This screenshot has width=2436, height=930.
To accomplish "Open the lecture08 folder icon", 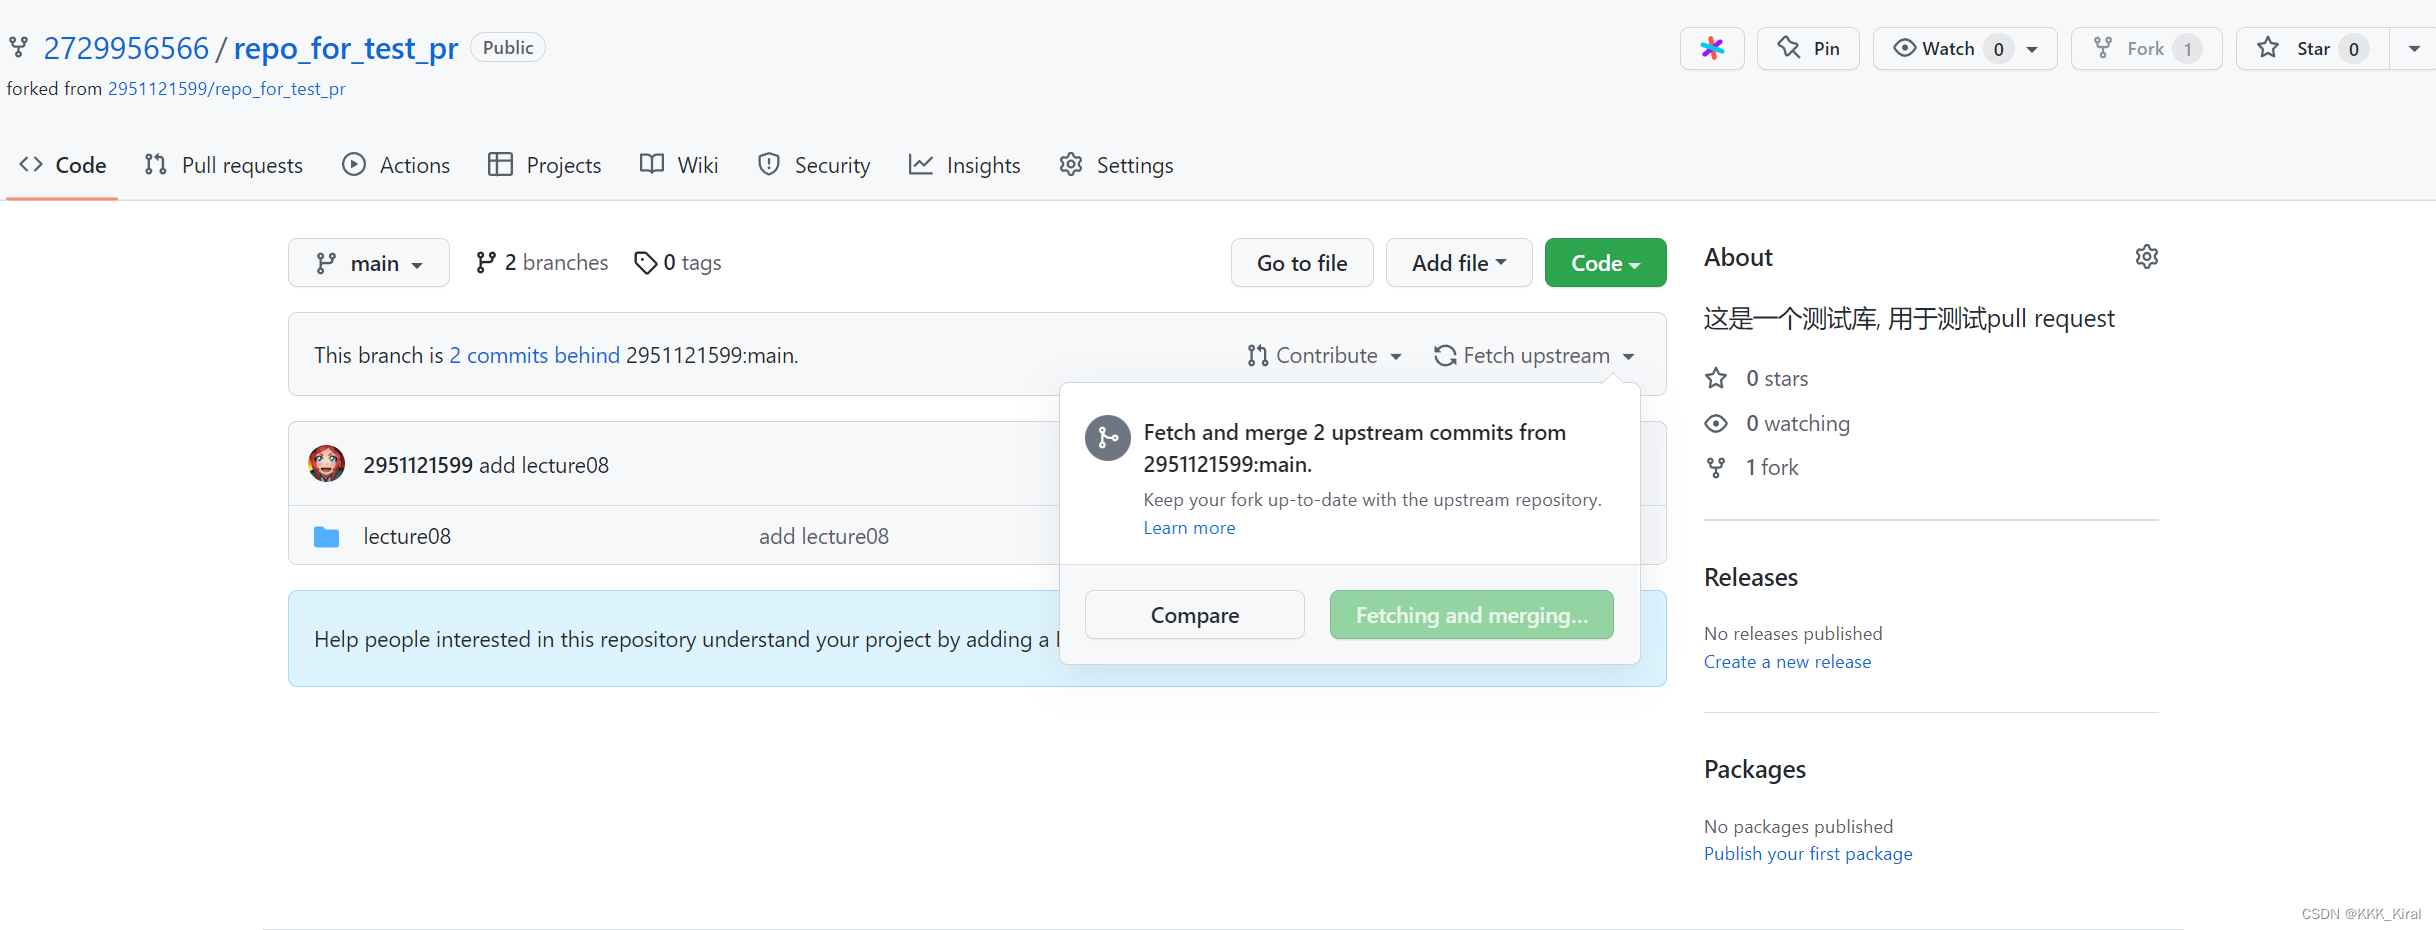I will tap(326, 537).
